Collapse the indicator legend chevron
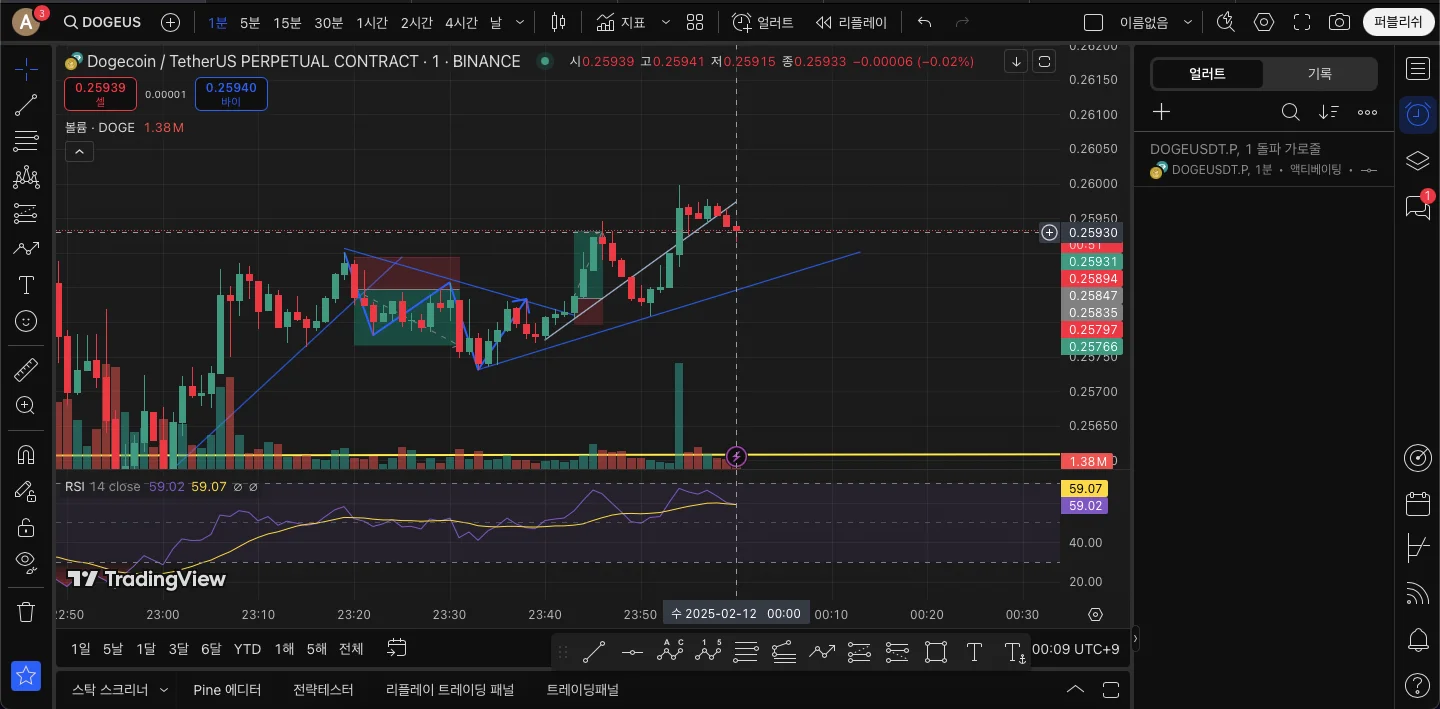 coord(79,152)
